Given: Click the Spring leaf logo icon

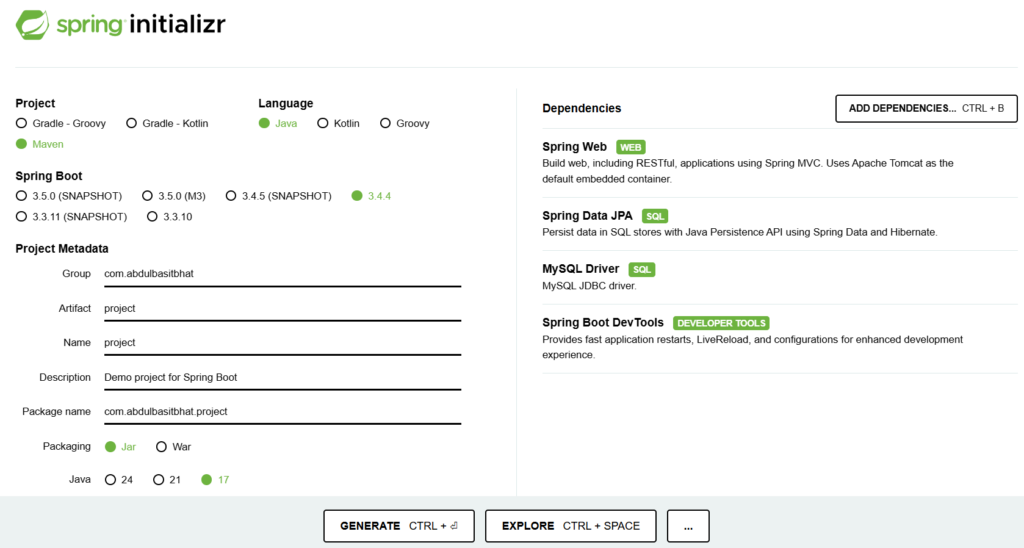Looking at the screenshot, I should (x=33, y=25).
